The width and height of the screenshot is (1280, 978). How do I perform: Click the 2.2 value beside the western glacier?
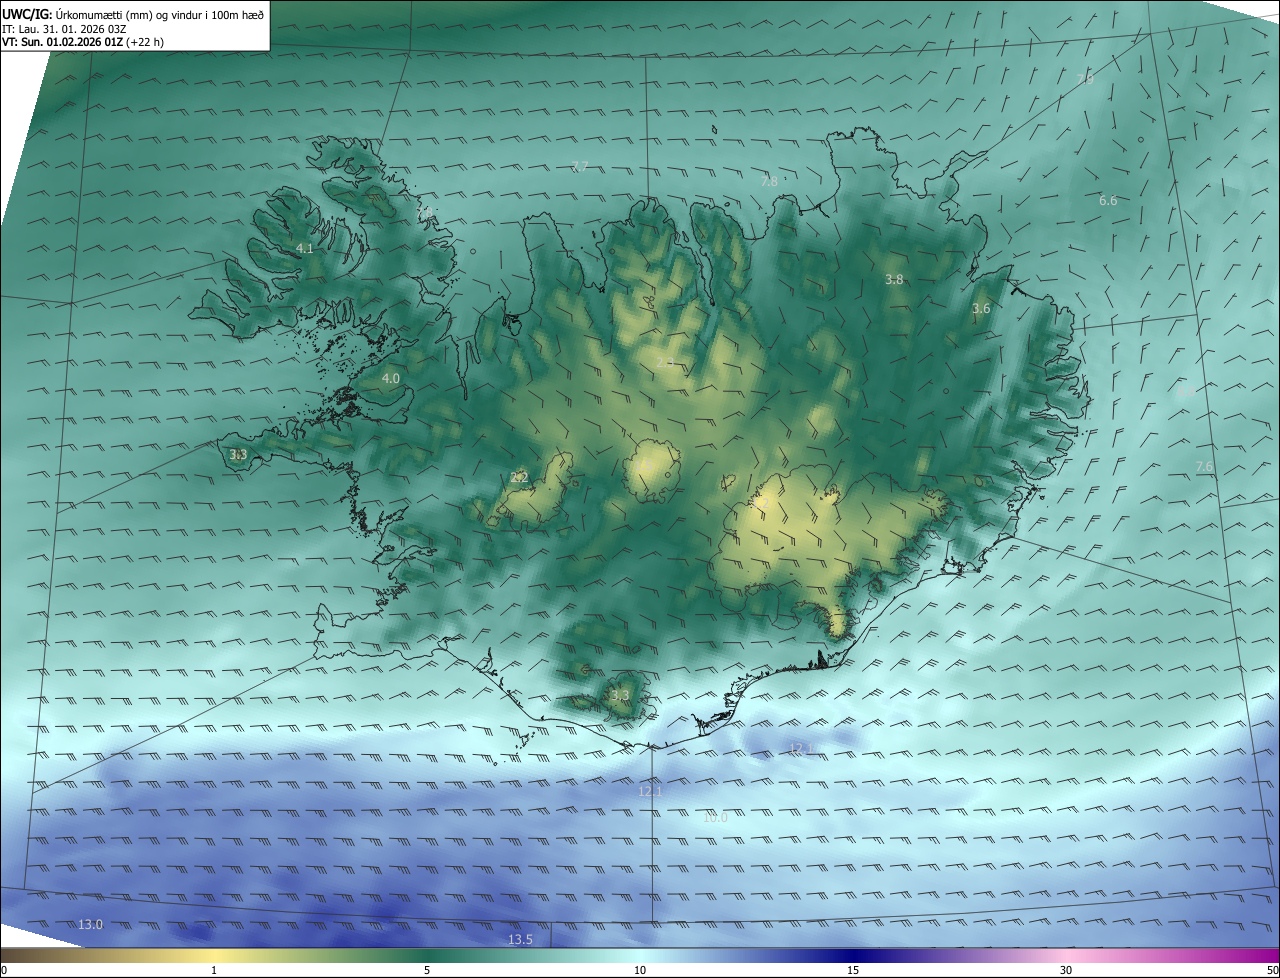[519, 478]
